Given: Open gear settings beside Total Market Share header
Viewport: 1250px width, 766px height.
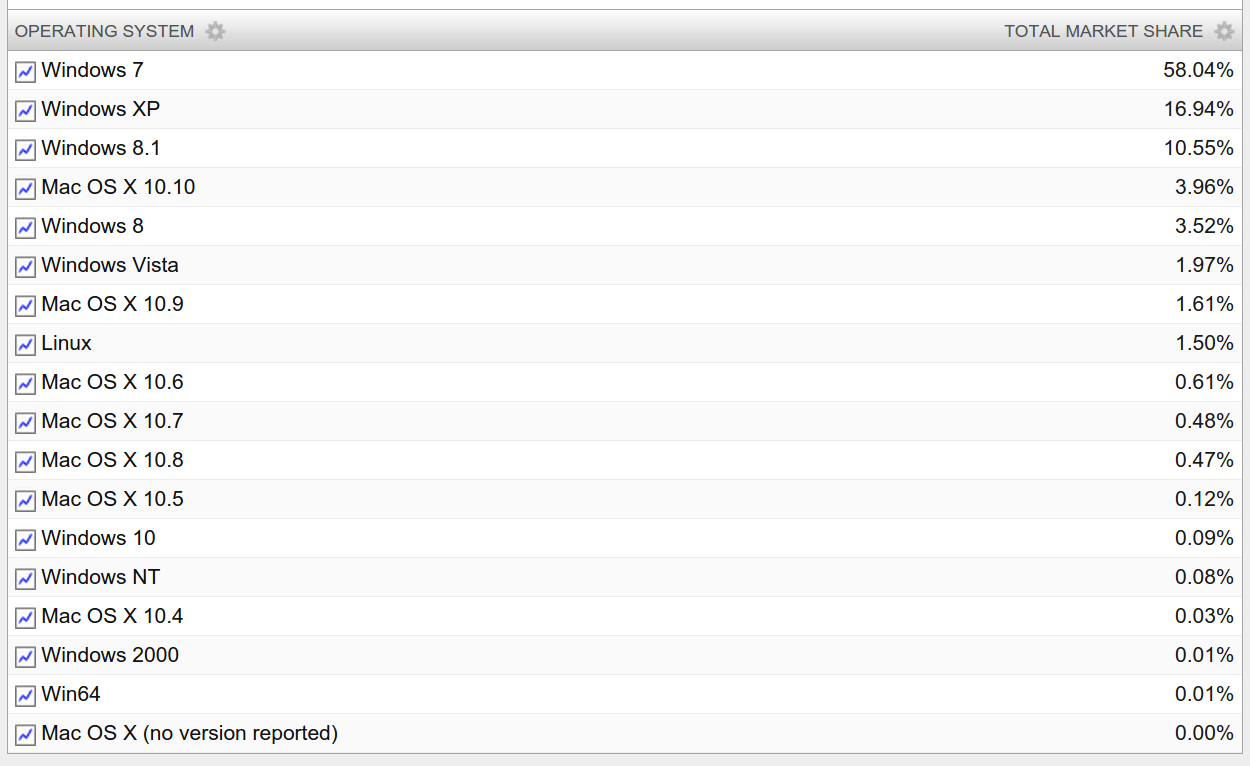Looking at the screenshot, I should tap(1224, 32).
